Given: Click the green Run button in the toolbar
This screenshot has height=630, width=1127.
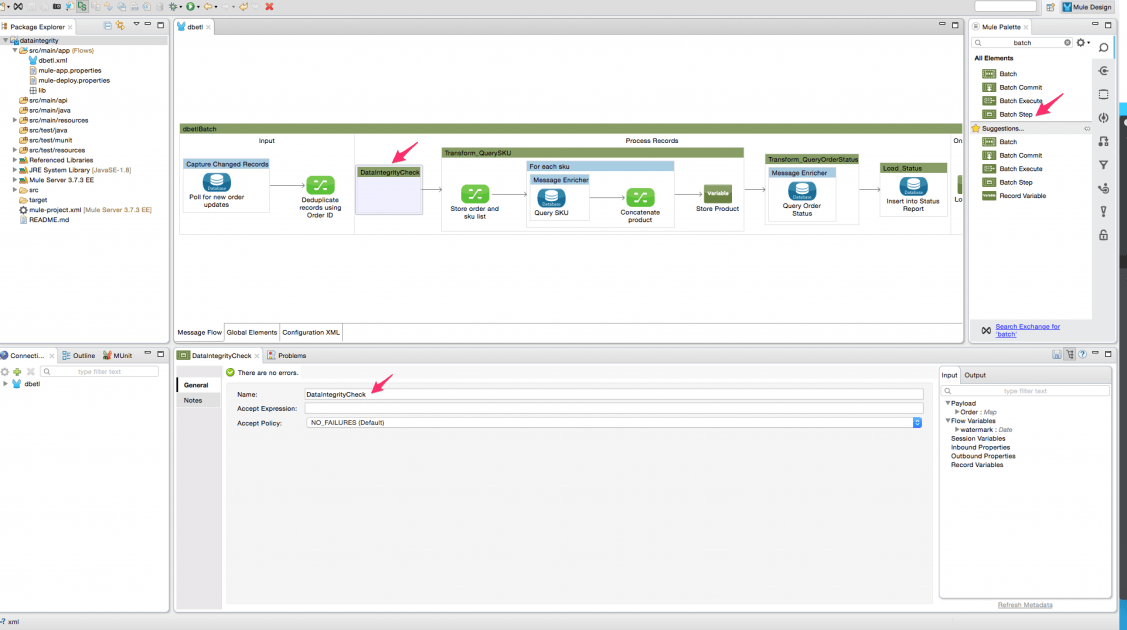Looking at the screenshot, I should (189, 6).
